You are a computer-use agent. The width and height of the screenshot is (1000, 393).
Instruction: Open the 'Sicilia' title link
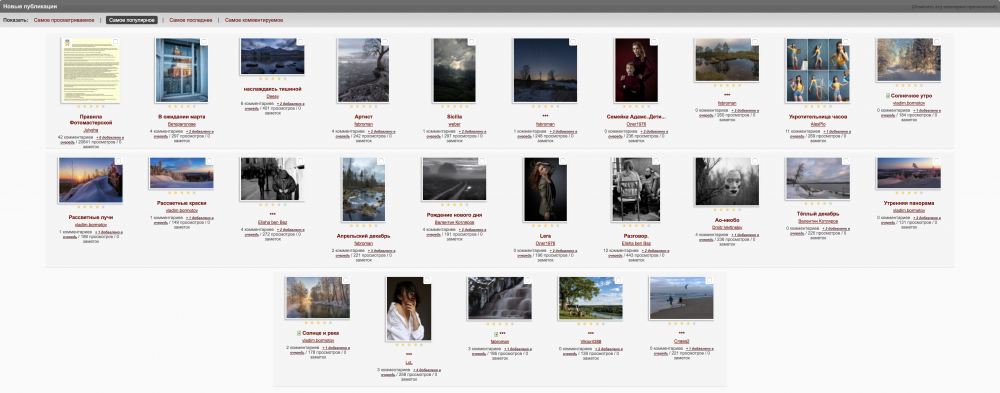tap(454, 117)
